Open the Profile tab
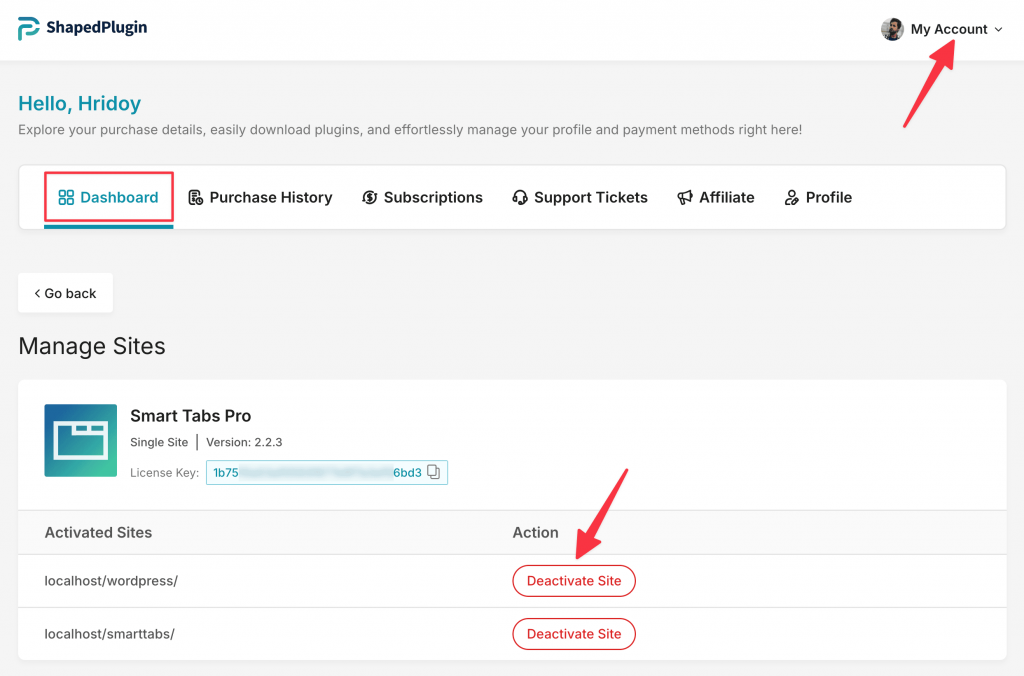1024x676 pixels. [x=818, y=197]
